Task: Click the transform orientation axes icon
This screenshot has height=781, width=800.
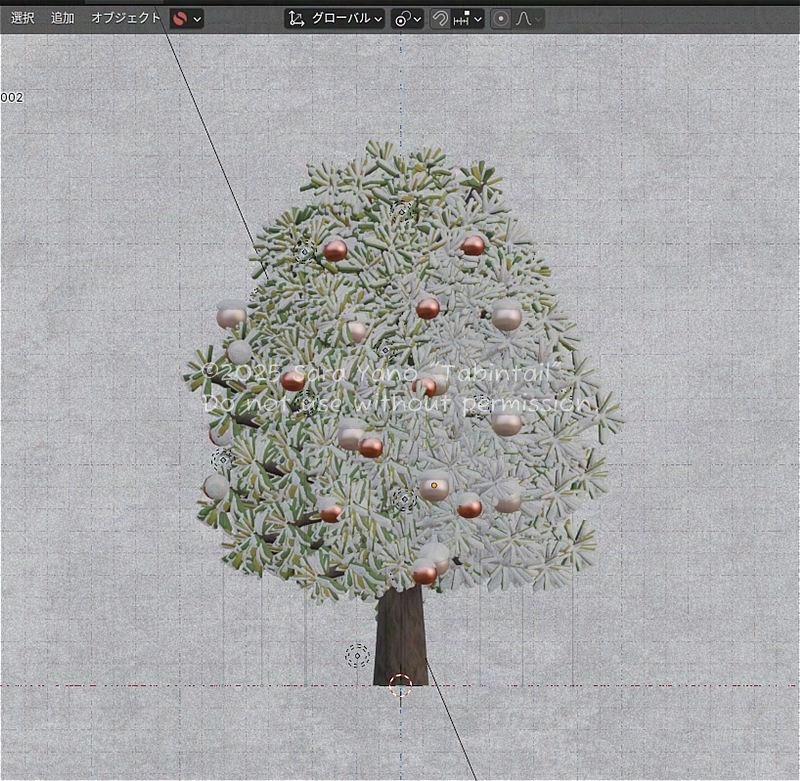Action: pos(297,18)
